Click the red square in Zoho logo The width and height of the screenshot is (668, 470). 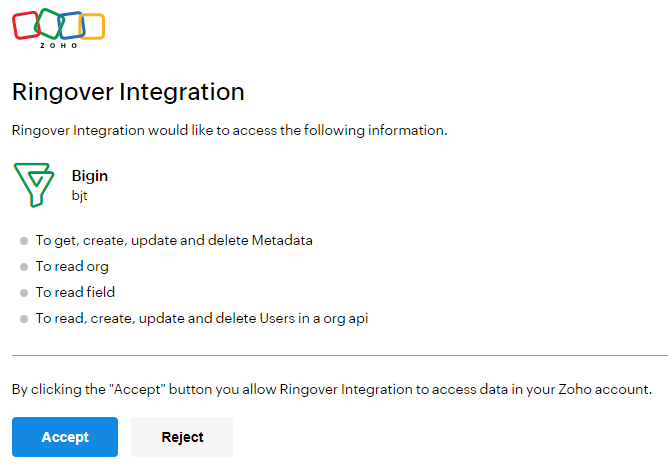coord(26,25)
